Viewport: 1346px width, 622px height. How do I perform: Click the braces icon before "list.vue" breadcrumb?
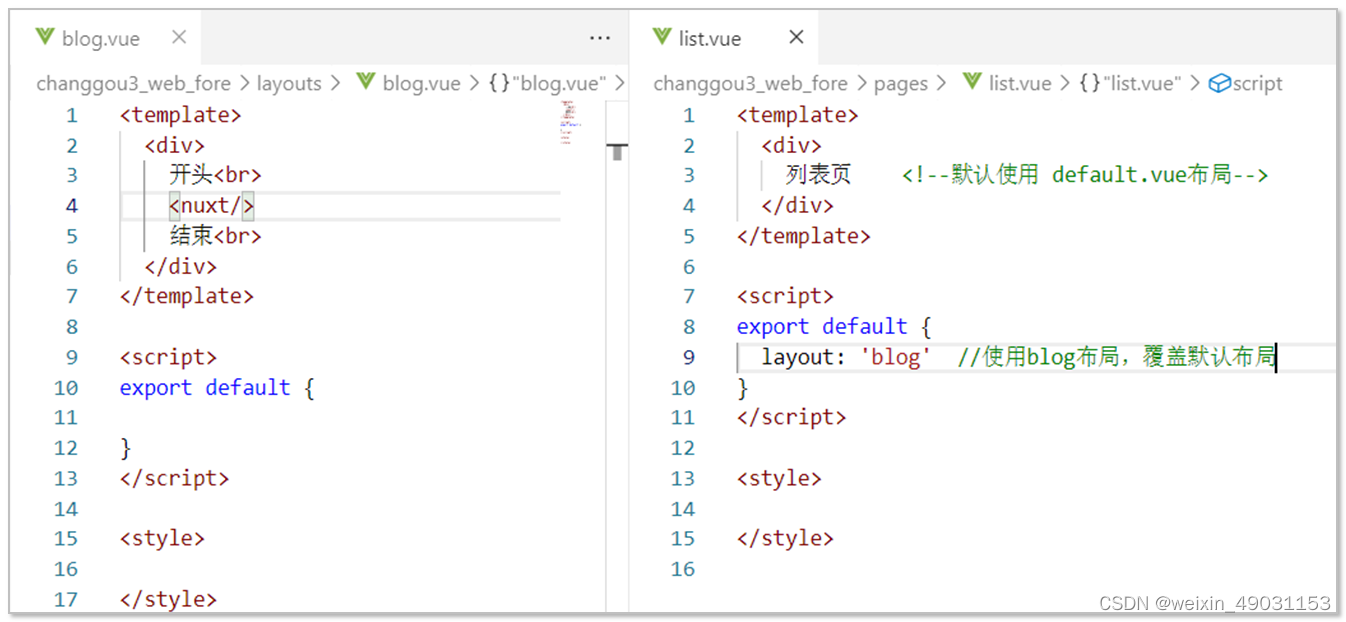click(1090, 84)
